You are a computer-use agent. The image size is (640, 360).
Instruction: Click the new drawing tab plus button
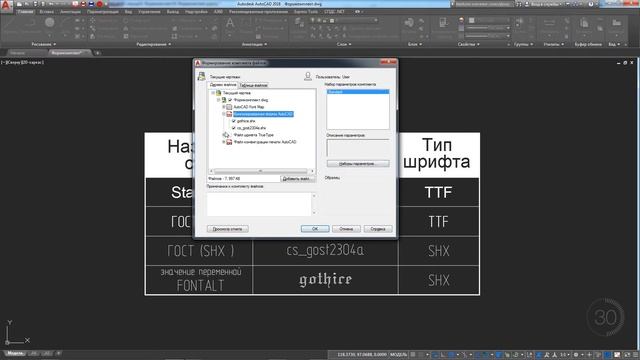[x=97, y=53]
